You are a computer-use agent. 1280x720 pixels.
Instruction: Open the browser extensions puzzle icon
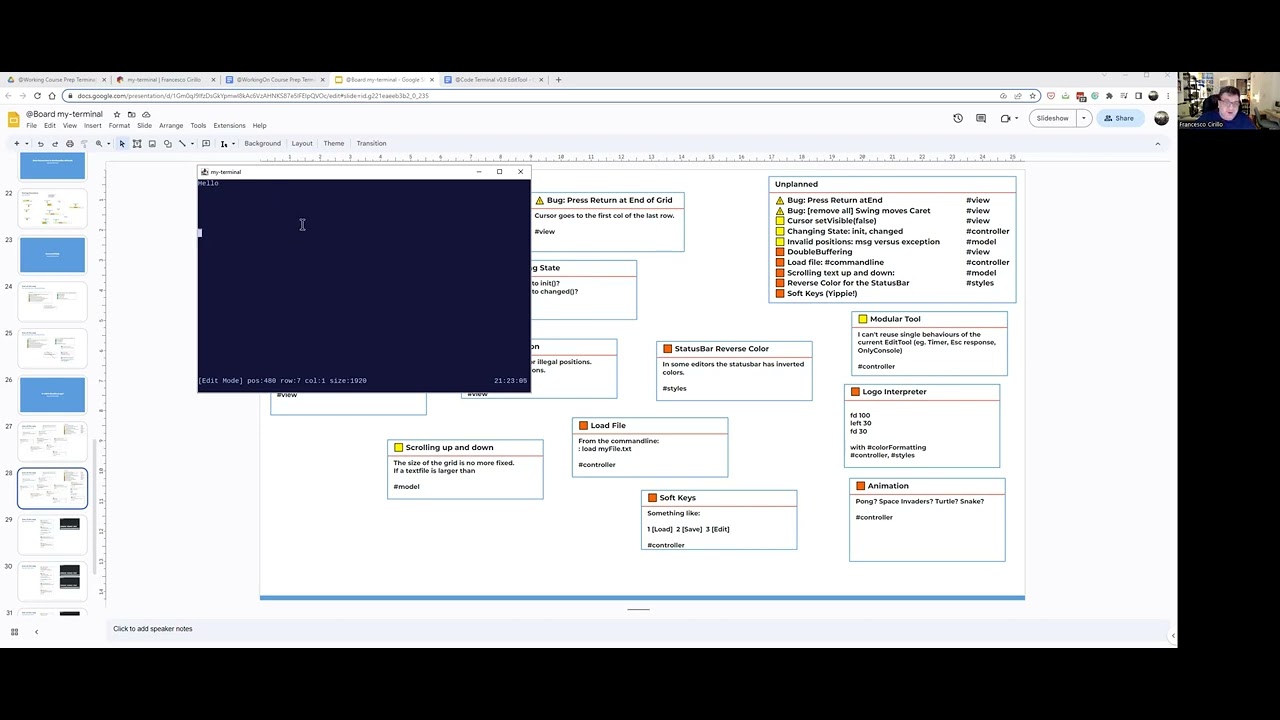click(x=1109, y=96)
